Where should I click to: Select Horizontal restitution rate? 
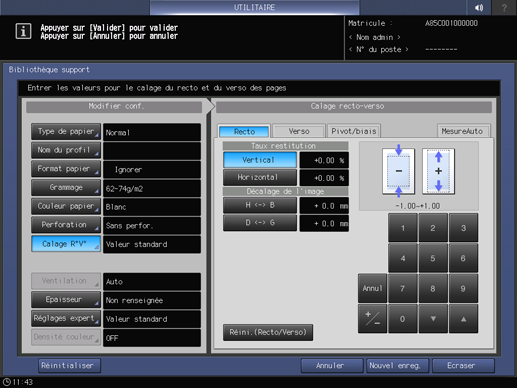(x=259, y=177)
